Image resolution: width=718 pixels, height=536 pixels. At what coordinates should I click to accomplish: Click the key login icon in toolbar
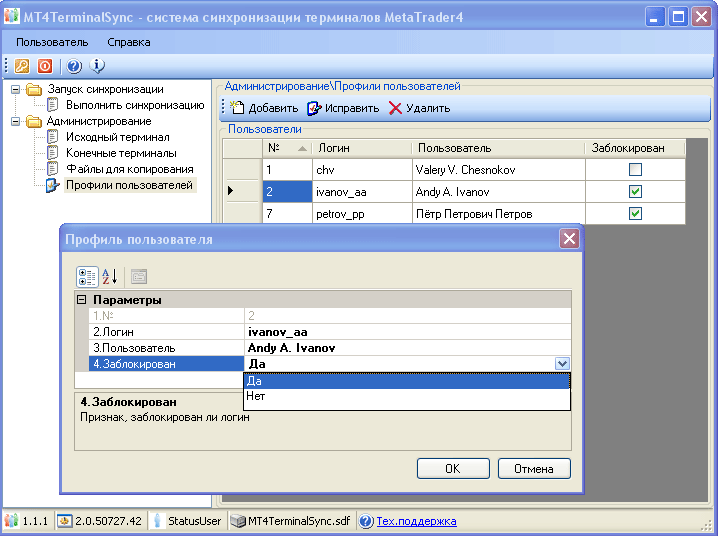coord(22,66)
